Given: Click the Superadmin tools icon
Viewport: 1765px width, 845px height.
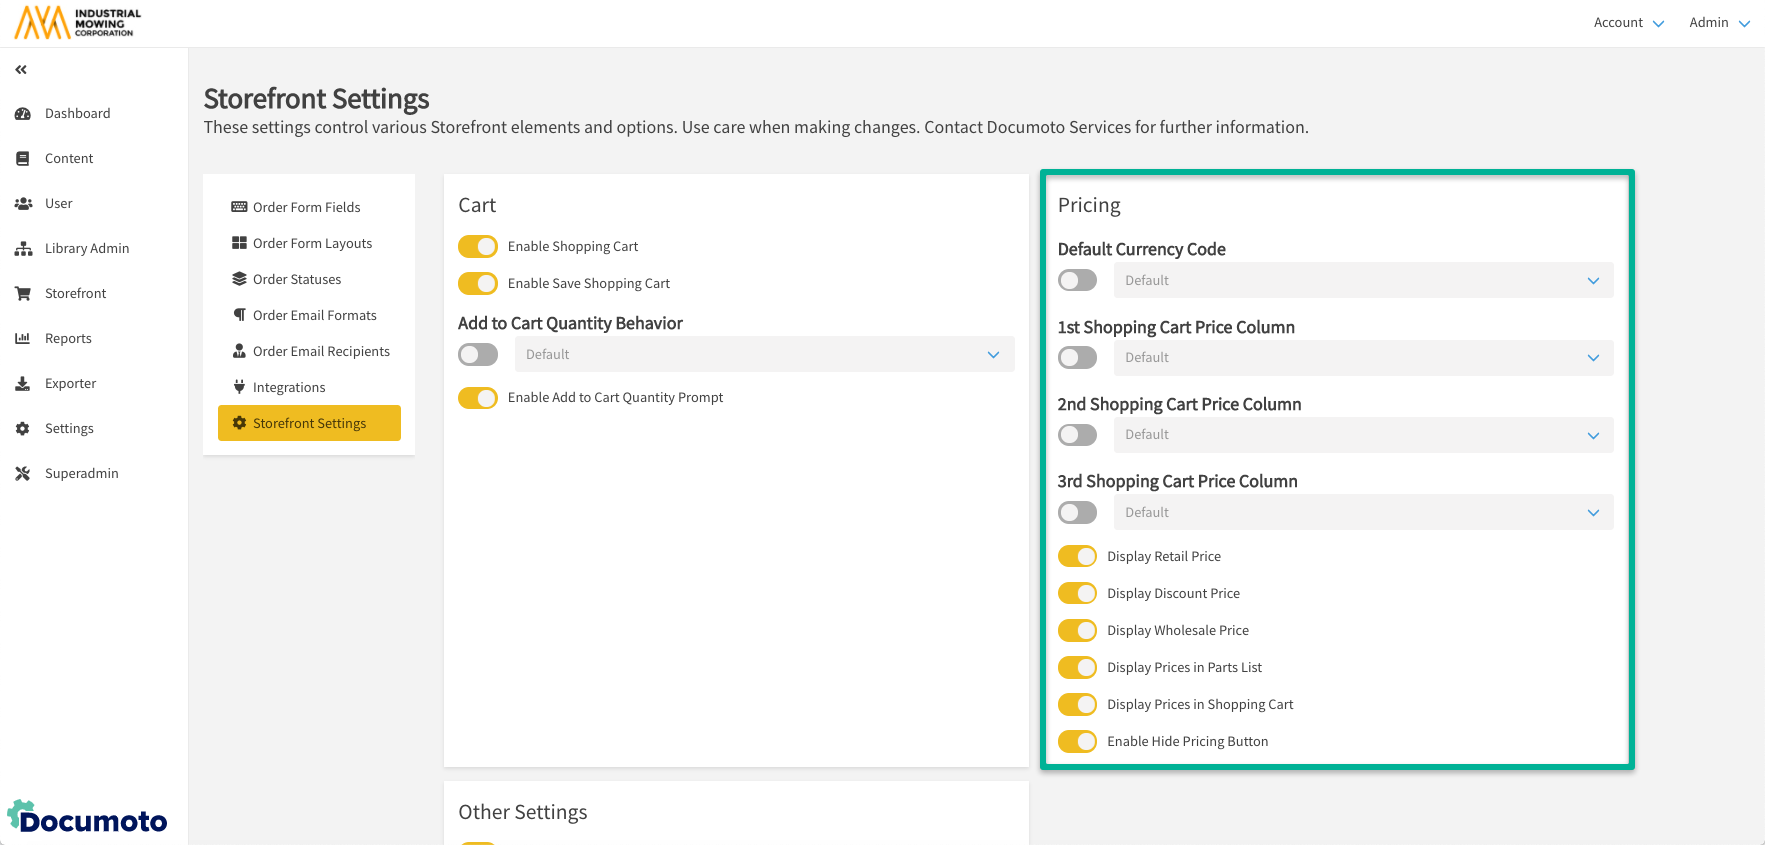Looking at the screenshot, I should pyautogui.click(x=23, y=474).
